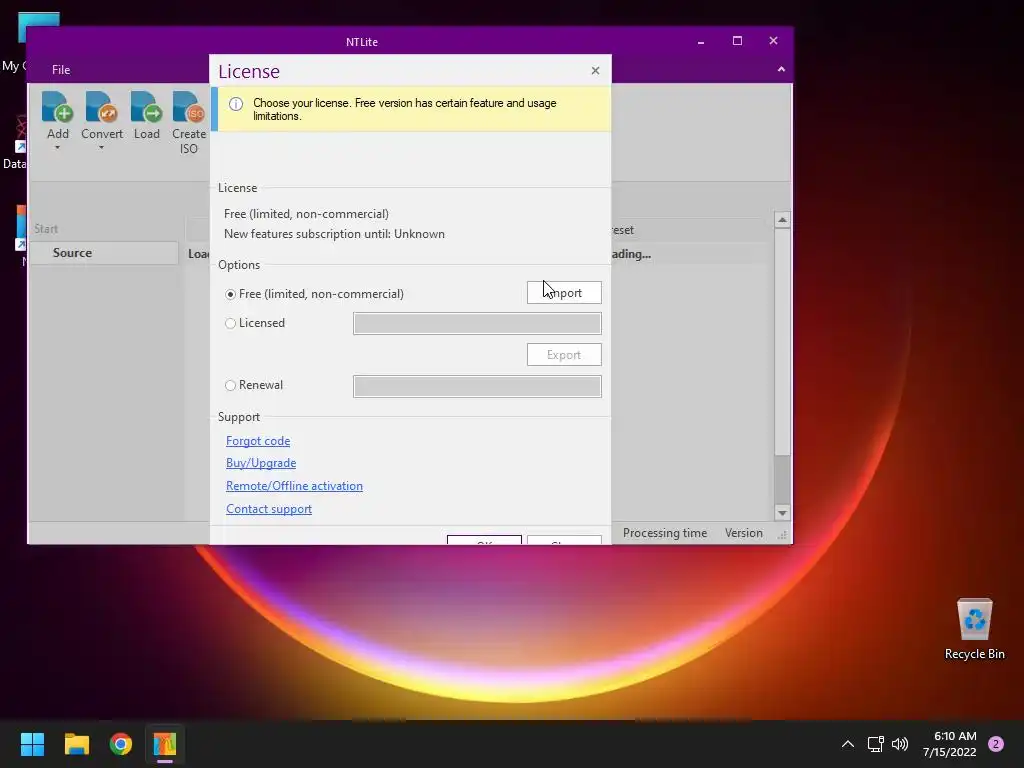Select the Recycle Bin desktop icon
1024x768 pixels.
point(974,630)
